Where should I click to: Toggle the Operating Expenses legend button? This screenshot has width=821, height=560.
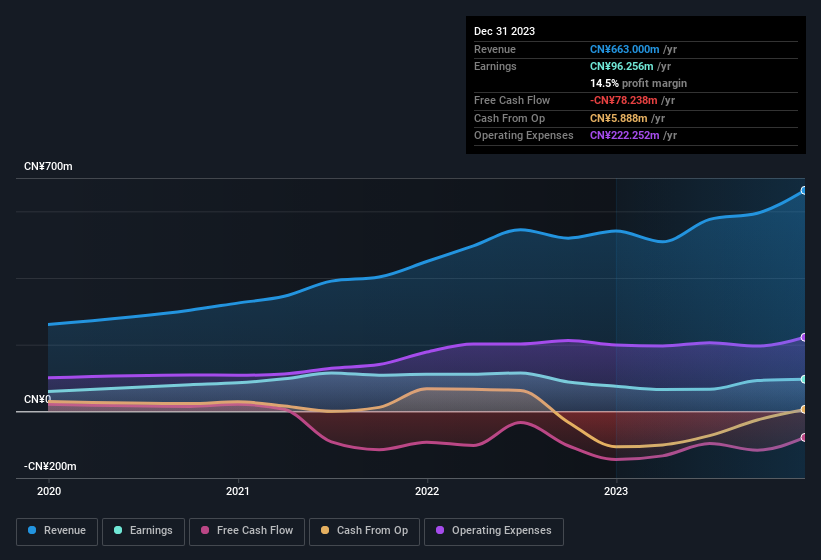494,531
